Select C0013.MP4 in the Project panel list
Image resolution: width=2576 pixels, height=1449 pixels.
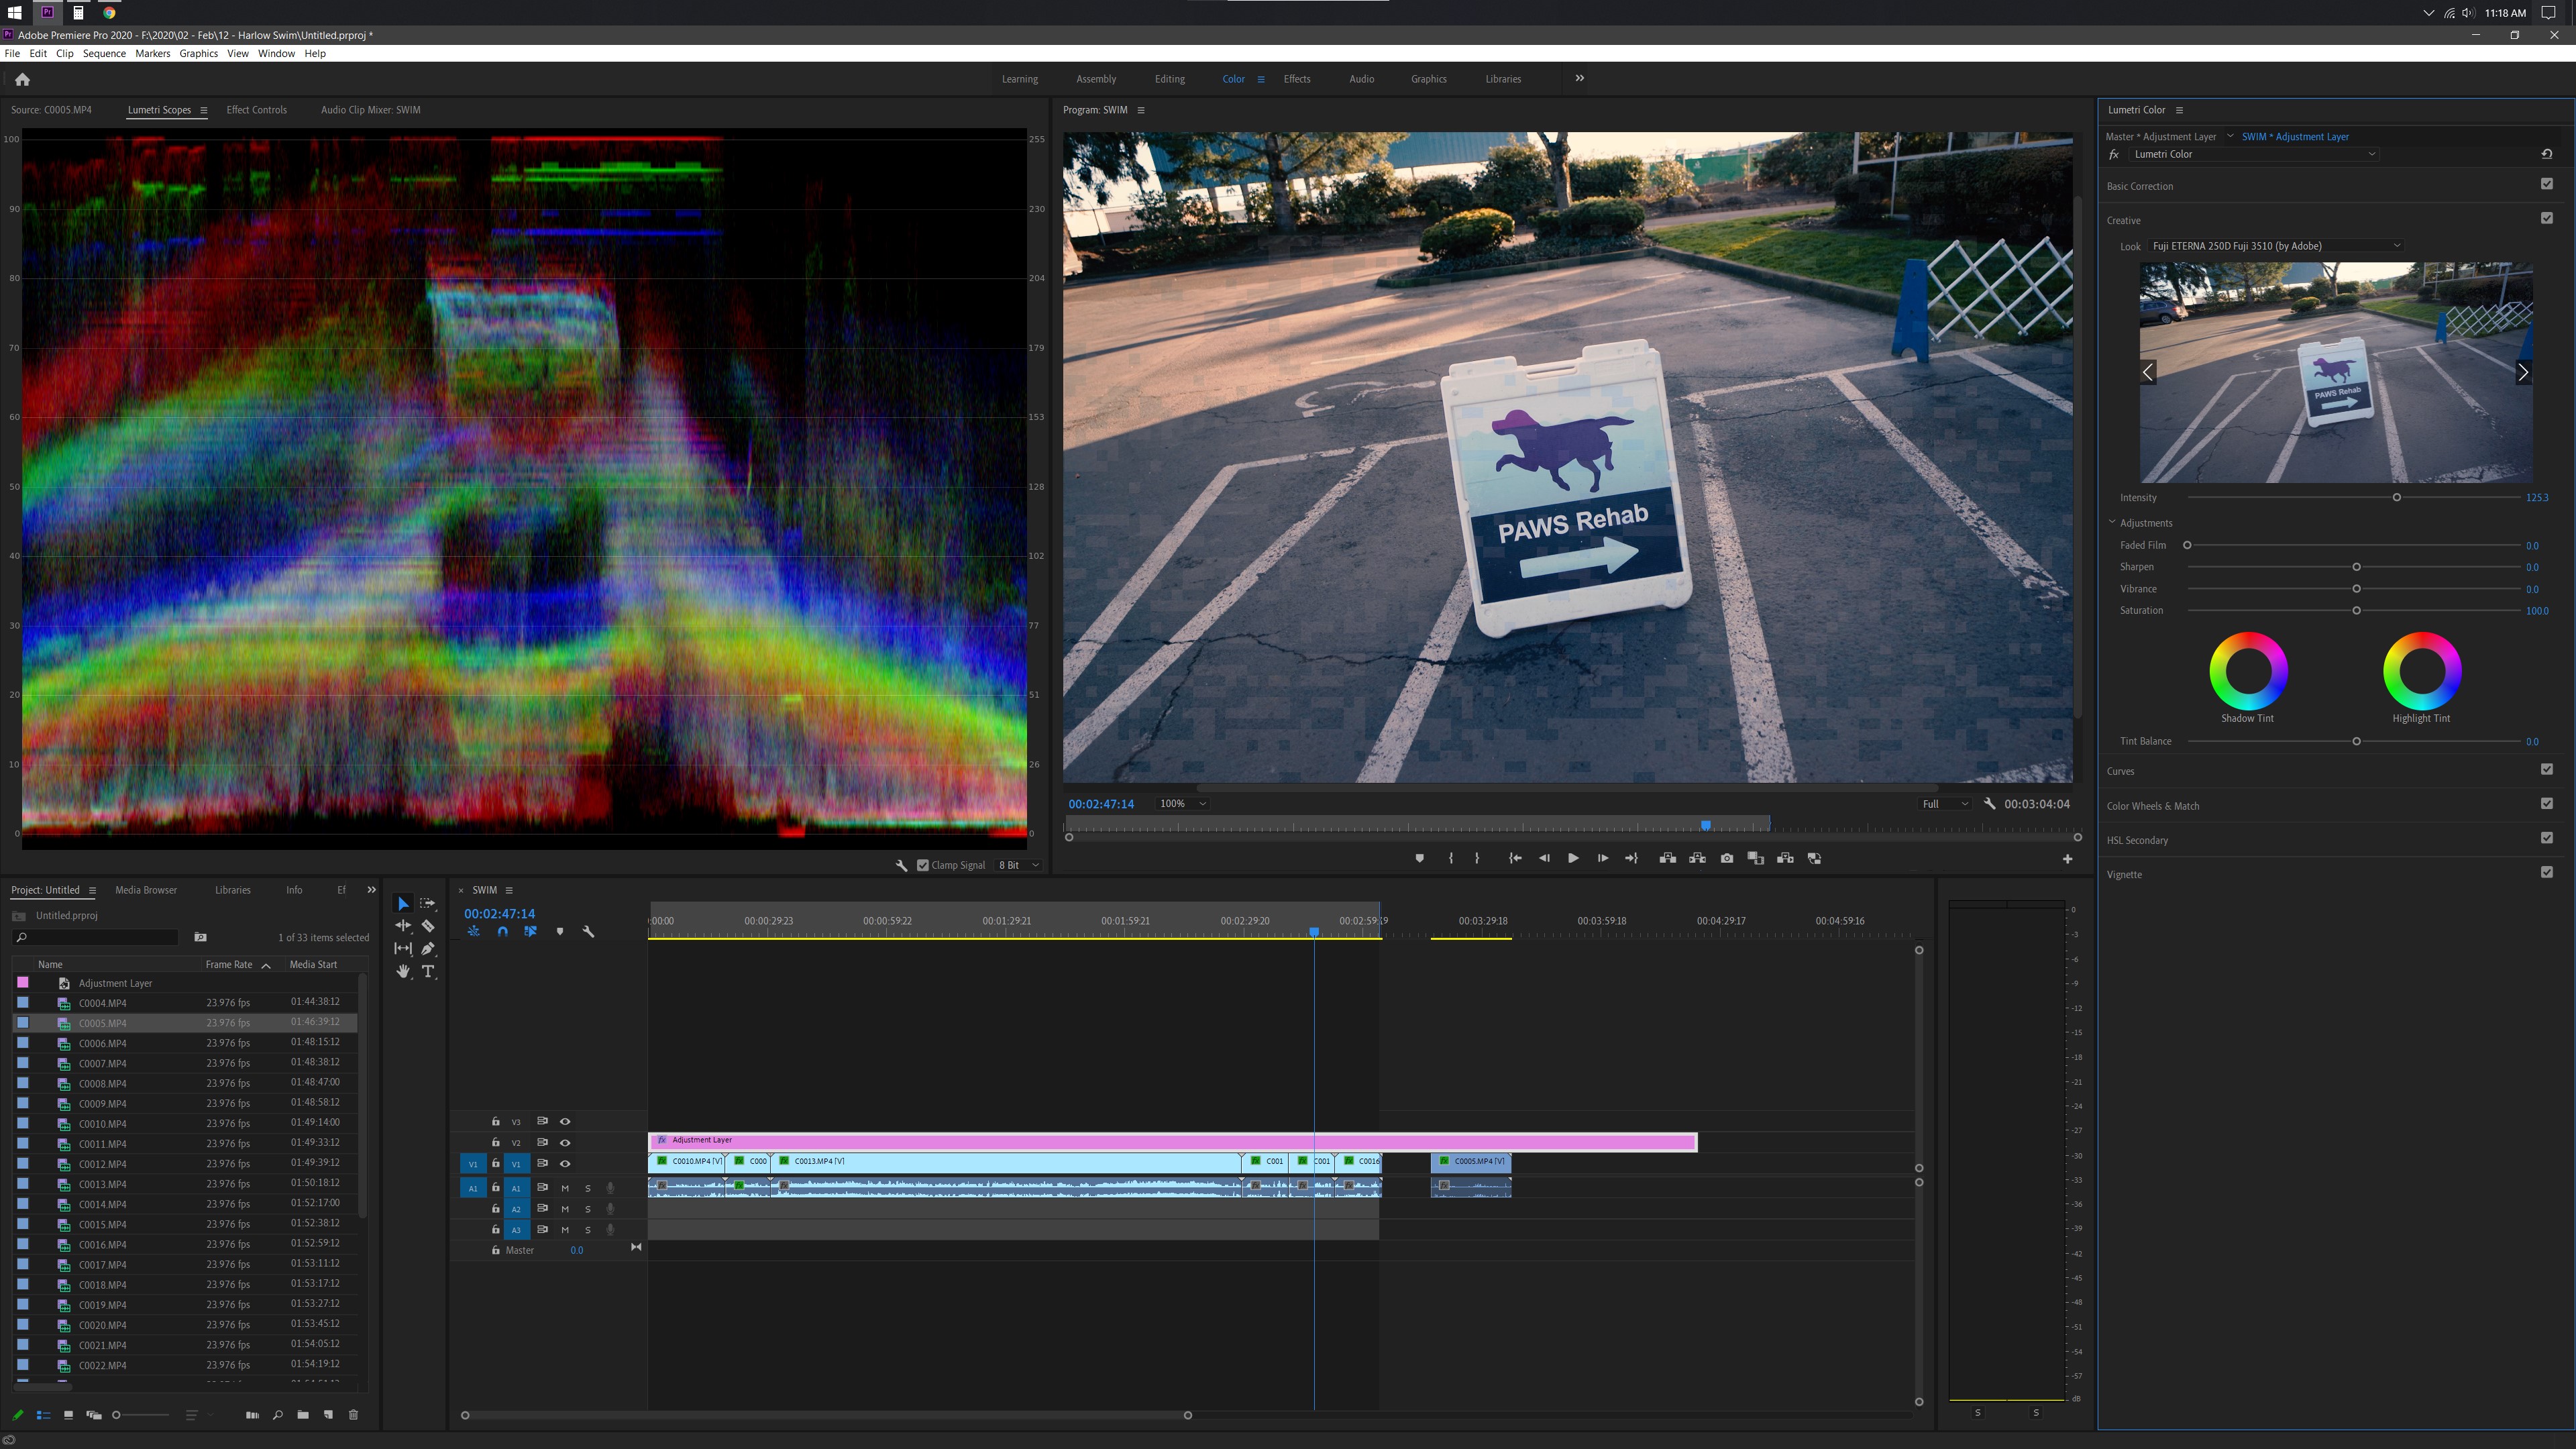pyautogui.click(x=101, y=1184)
